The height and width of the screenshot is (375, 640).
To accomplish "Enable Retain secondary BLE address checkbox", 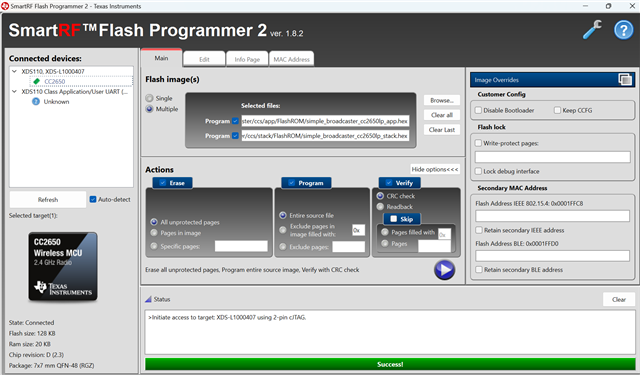I will pyautogui.click(x=479, y=270).
